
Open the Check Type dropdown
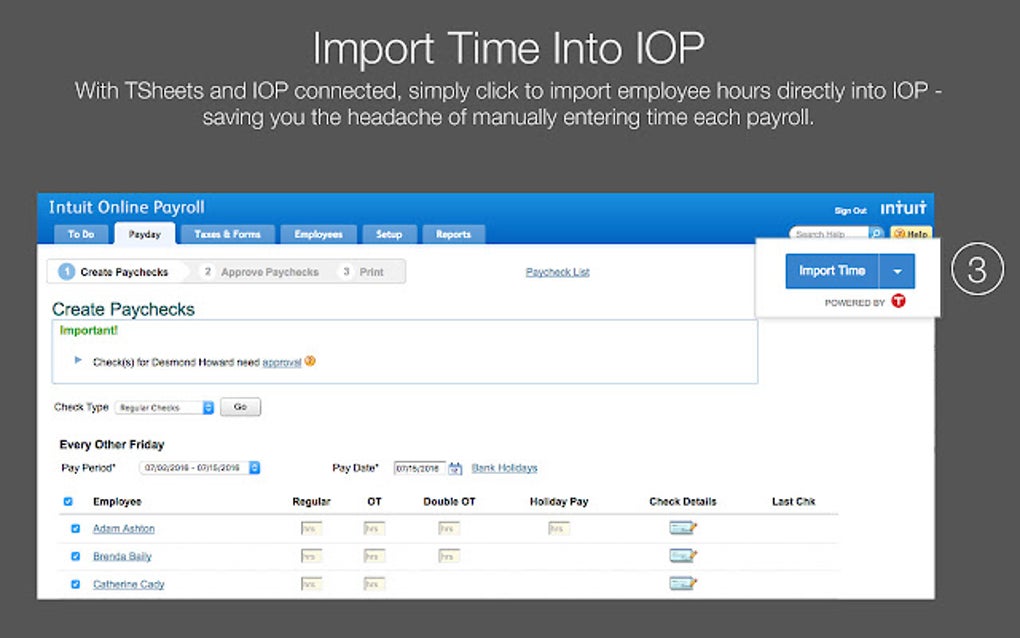pos(207,407)
